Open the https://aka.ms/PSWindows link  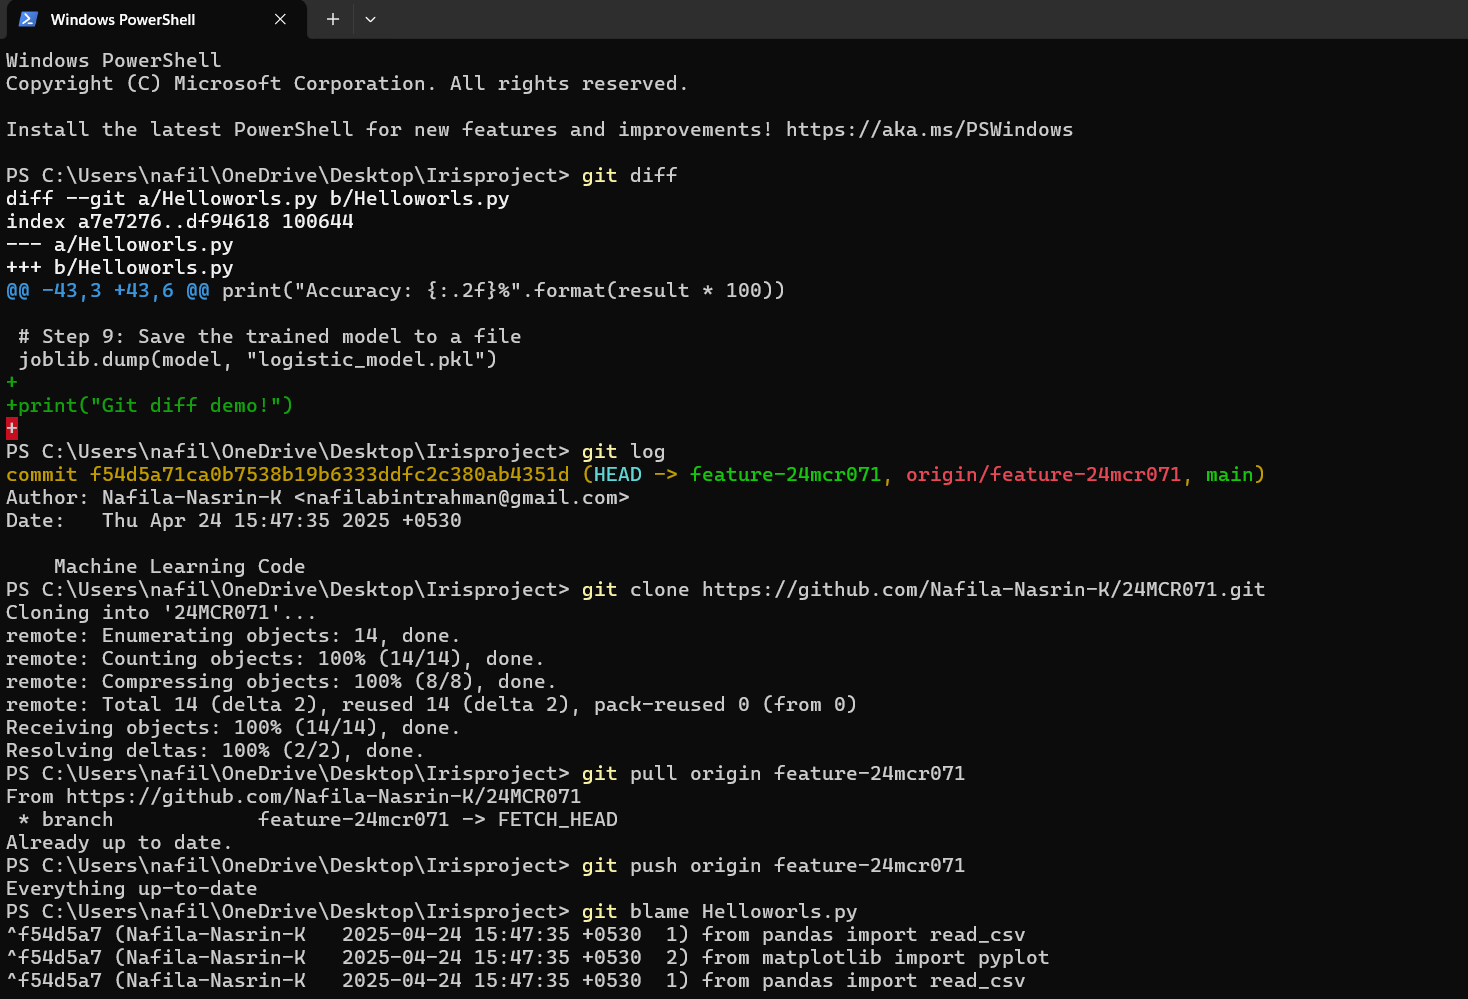coord(929,130)
